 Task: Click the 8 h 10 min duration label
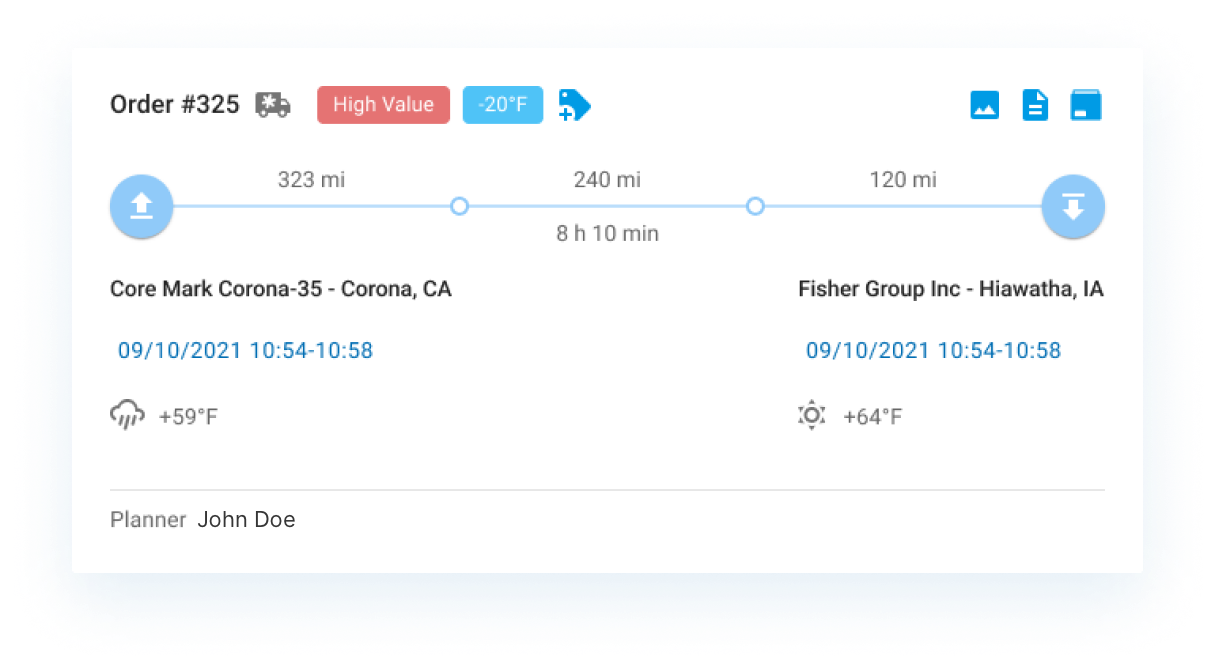point(607,233)
